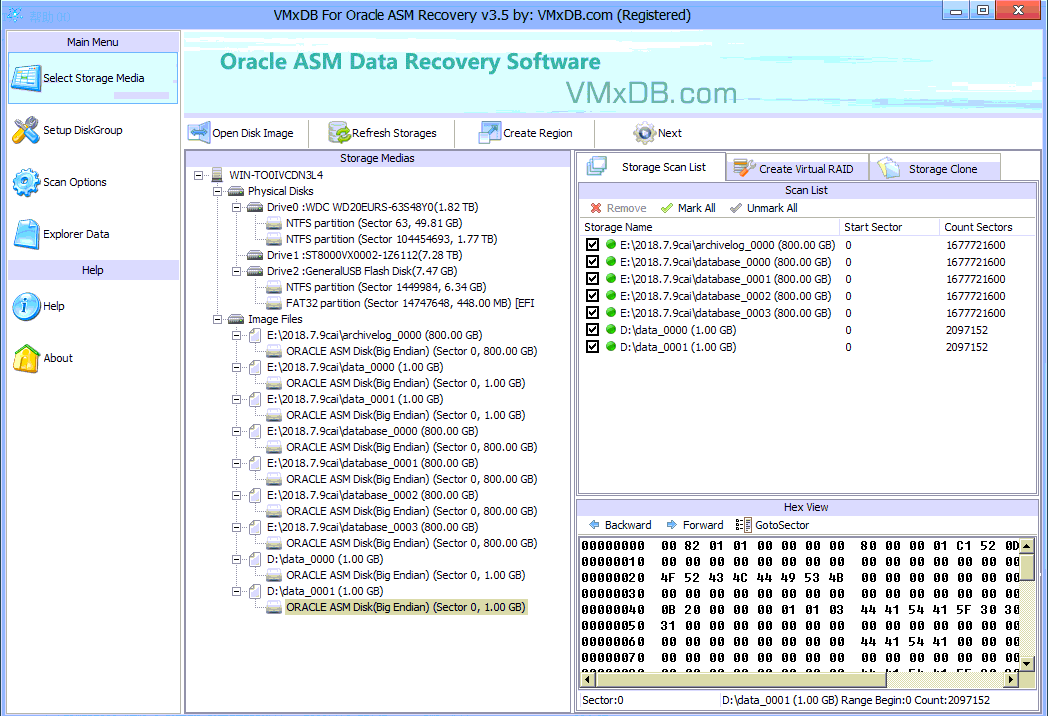Click the Open Disk Image button label
This screenshot has height=716, width=1048.
pos(253,133)
